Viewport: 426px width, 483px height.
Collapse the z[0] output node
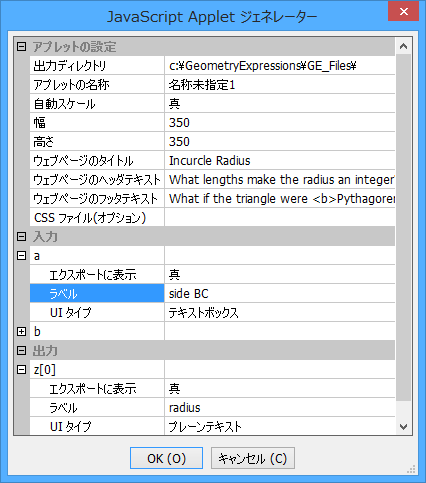[x=21, y=369]
